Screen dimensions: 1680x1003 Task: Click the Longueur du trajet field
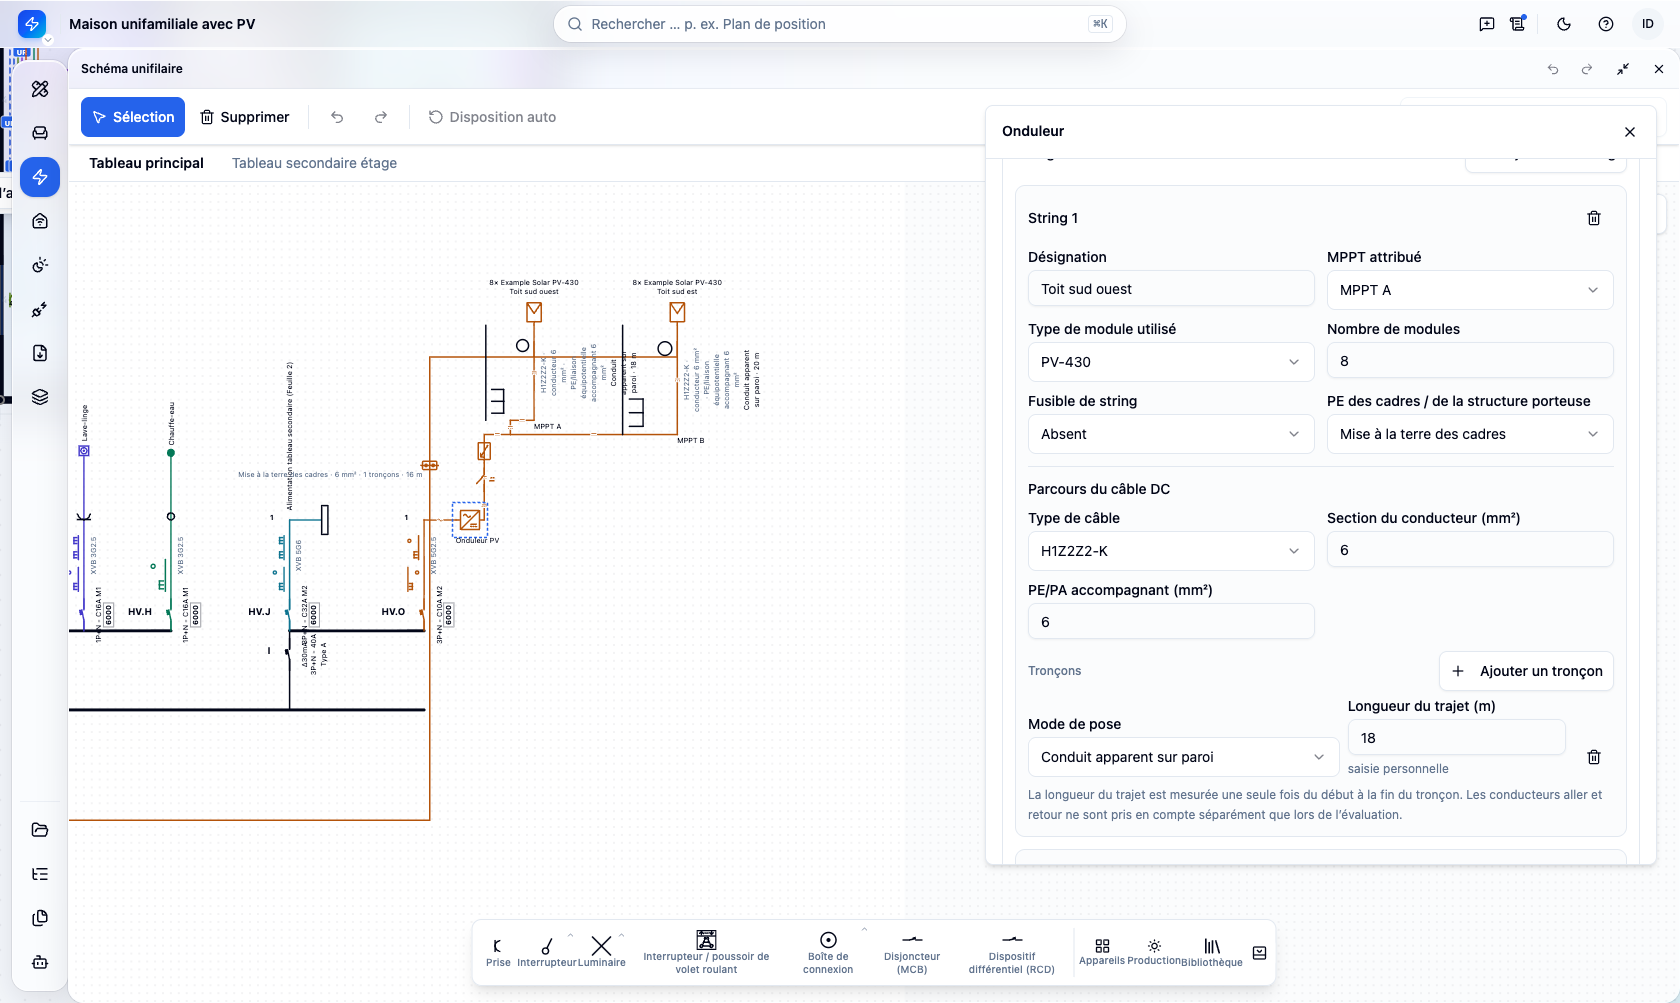tap(1456, 738)
